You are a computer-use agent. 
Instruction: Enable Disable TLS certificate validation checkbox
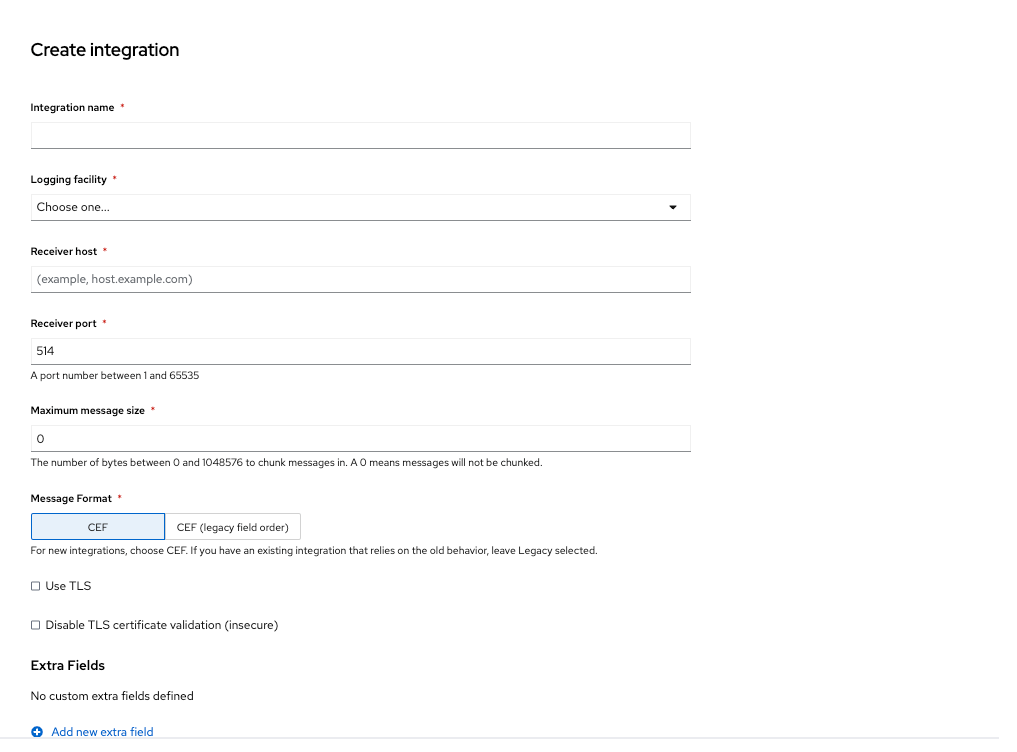pyautogui.click(x=36, y=625)
